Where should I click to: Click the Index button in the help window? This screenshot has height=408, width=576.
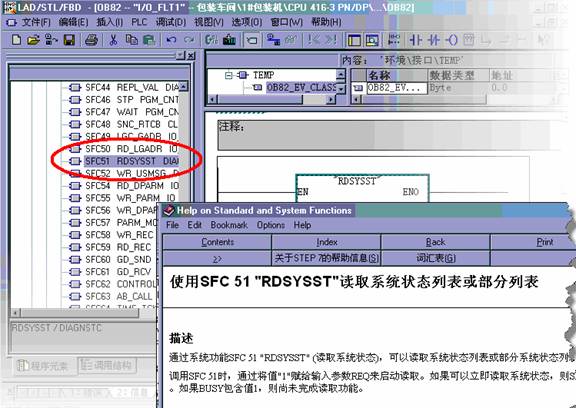(x=326, y=242)
